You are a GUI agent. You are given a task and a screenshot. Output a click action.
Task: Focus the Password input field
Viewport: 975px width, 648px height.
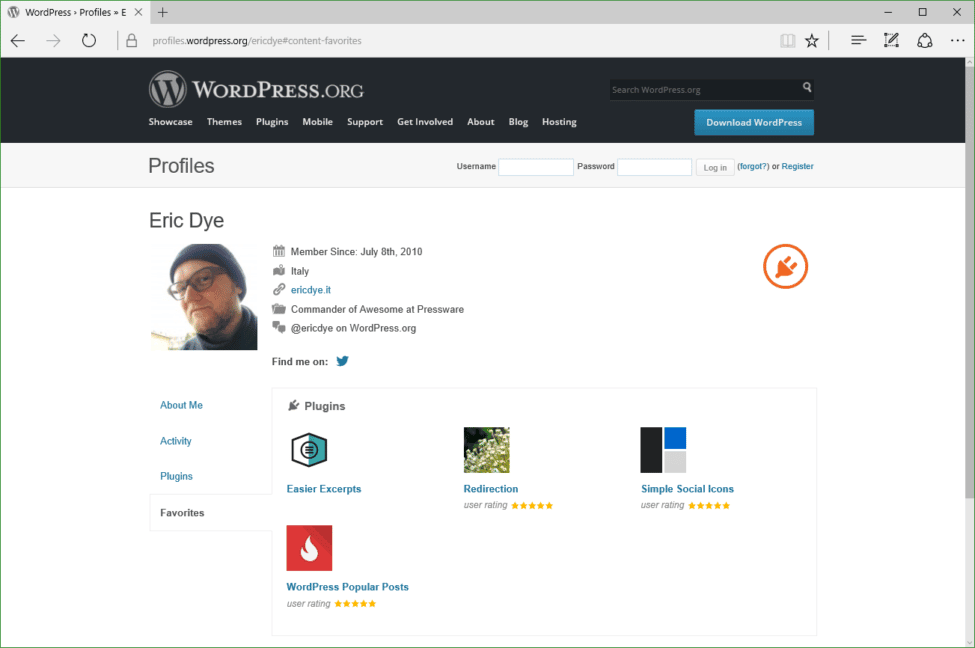[x=654, y=167]
